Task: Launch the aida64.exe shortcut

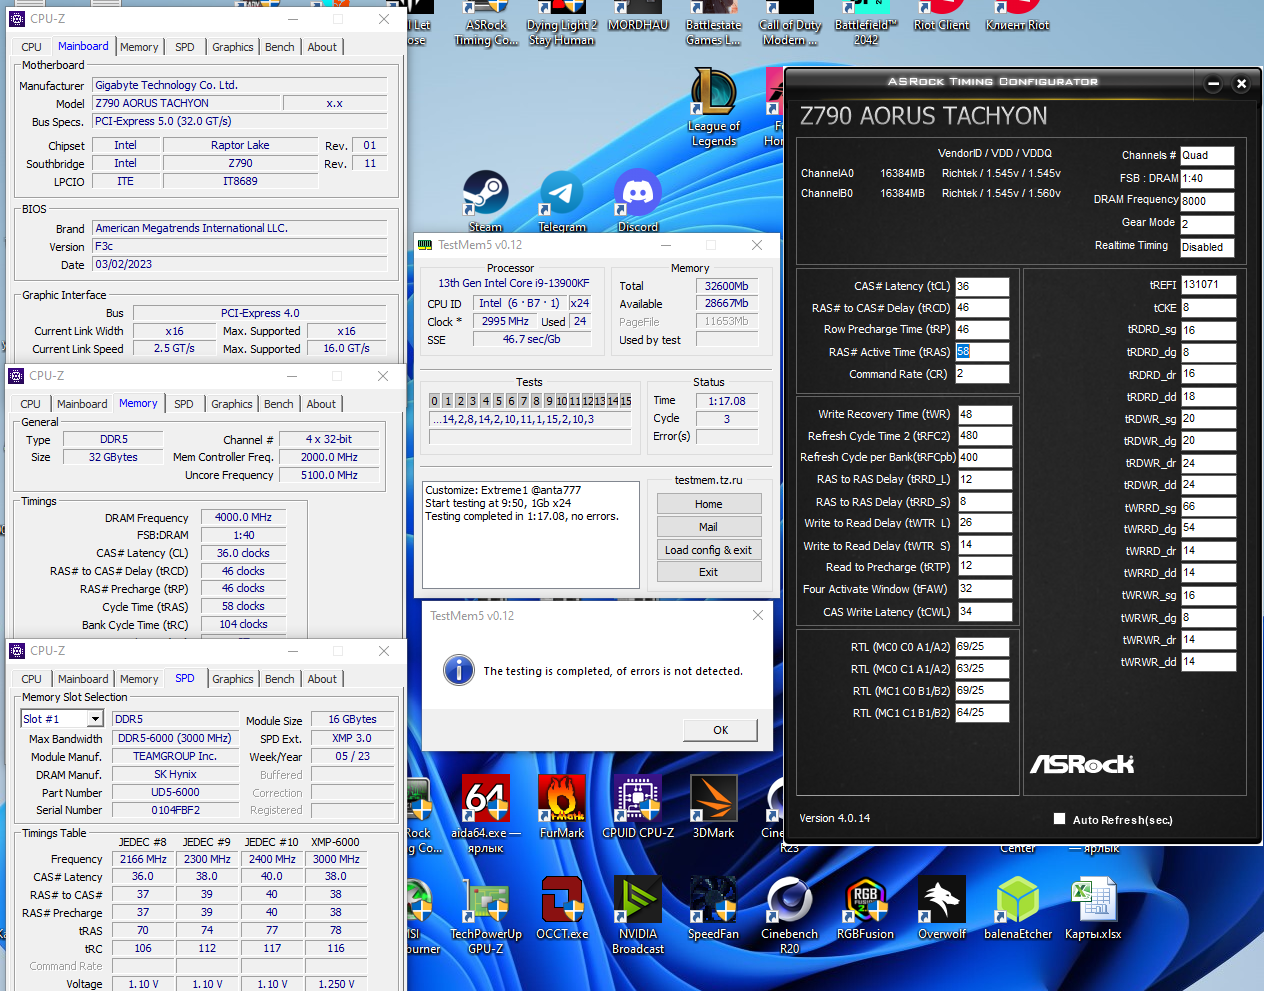Action: (x=486, y=814)
